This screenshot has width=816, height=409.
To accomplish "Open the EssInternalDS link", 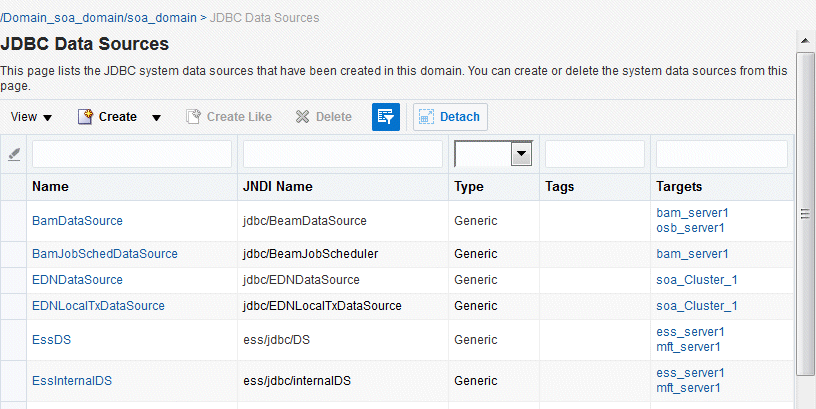I will pyautogui.click(x=72, y=381).
